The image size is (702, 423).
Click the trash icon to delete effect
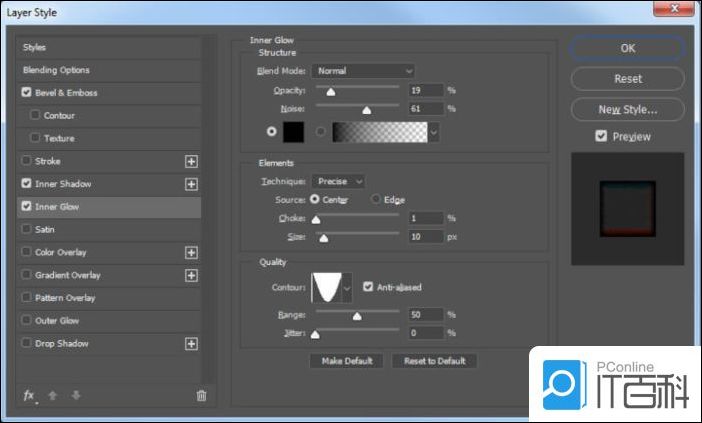(x=201, y=395)
